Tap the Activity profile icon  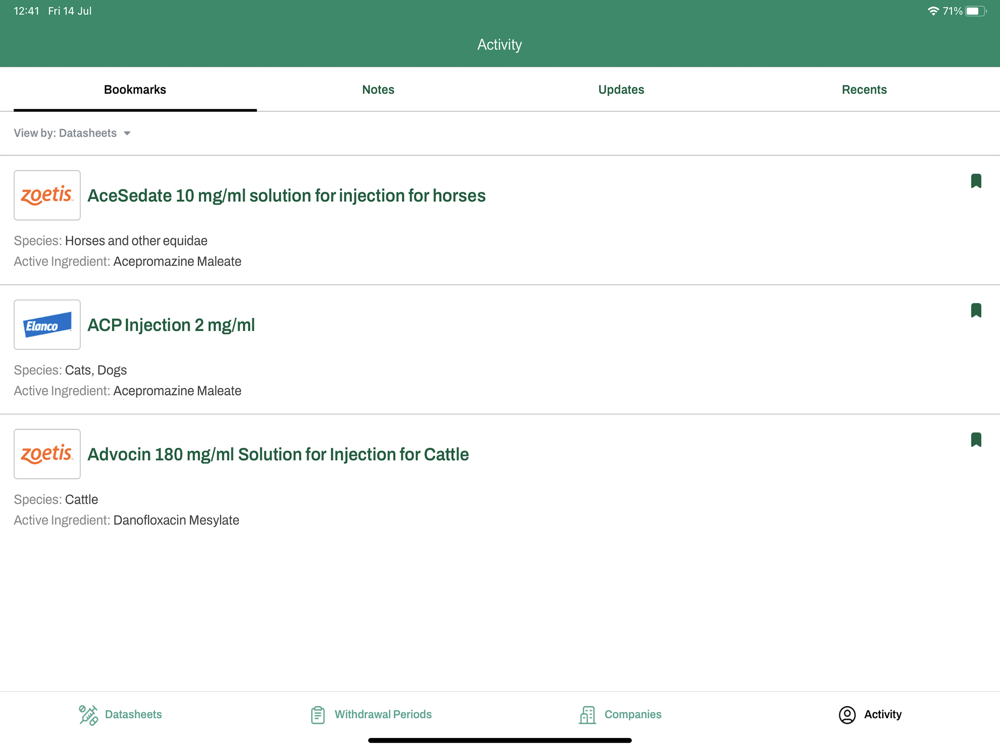[847, 715]
